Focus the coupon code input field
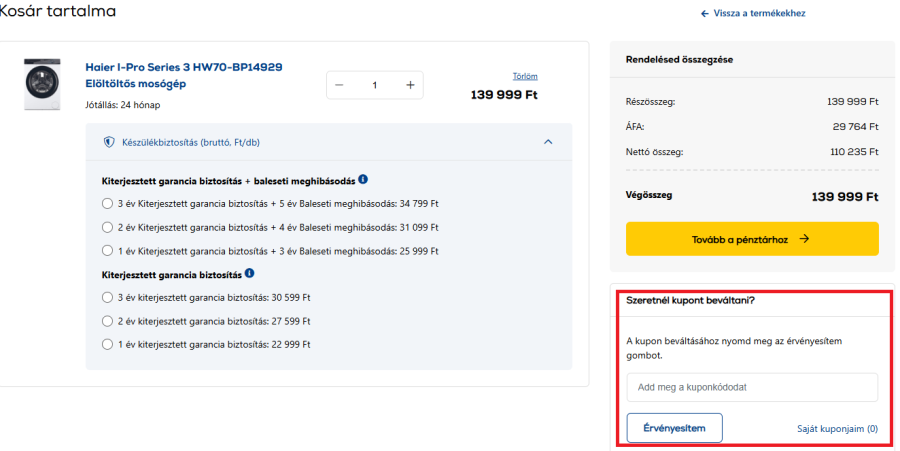Screen dimensions: 900x451 point(752,387)
